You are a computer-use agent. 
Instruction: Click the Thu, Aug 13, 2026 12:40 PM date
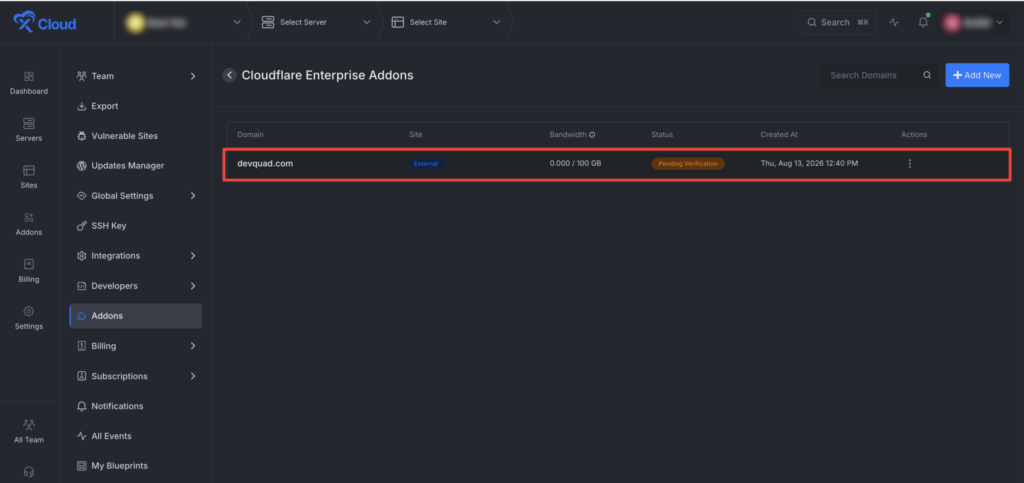pos(809,164)
